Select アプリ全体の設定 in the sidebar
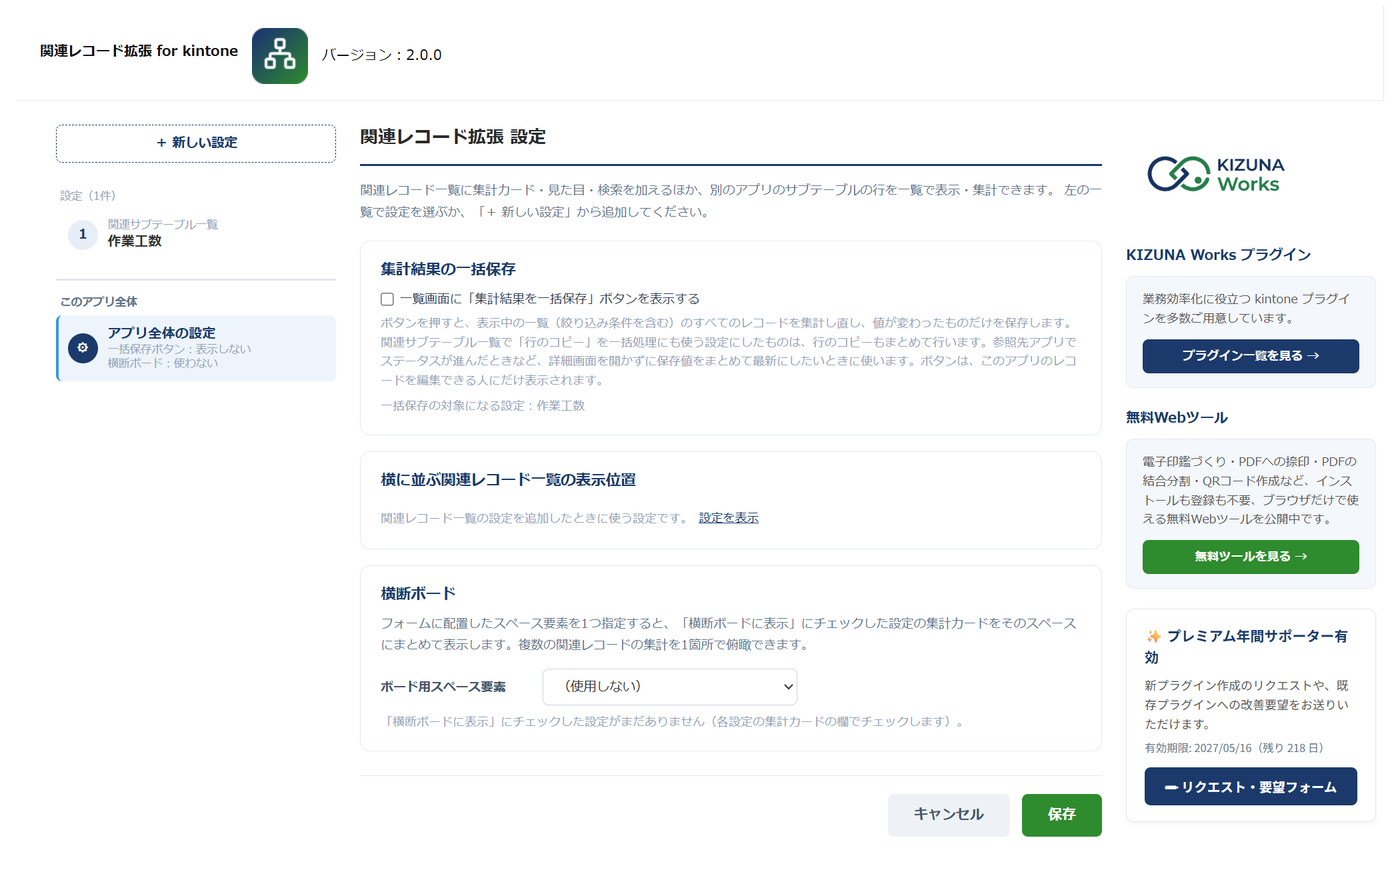 click(x=196, y=348)
